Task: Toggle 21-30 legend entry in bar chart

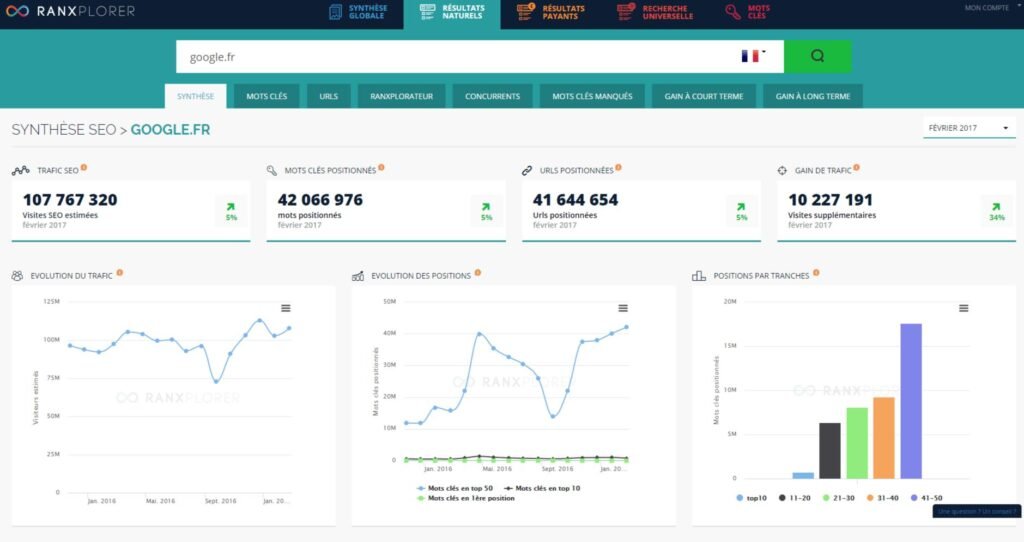Action: point(839,498)
